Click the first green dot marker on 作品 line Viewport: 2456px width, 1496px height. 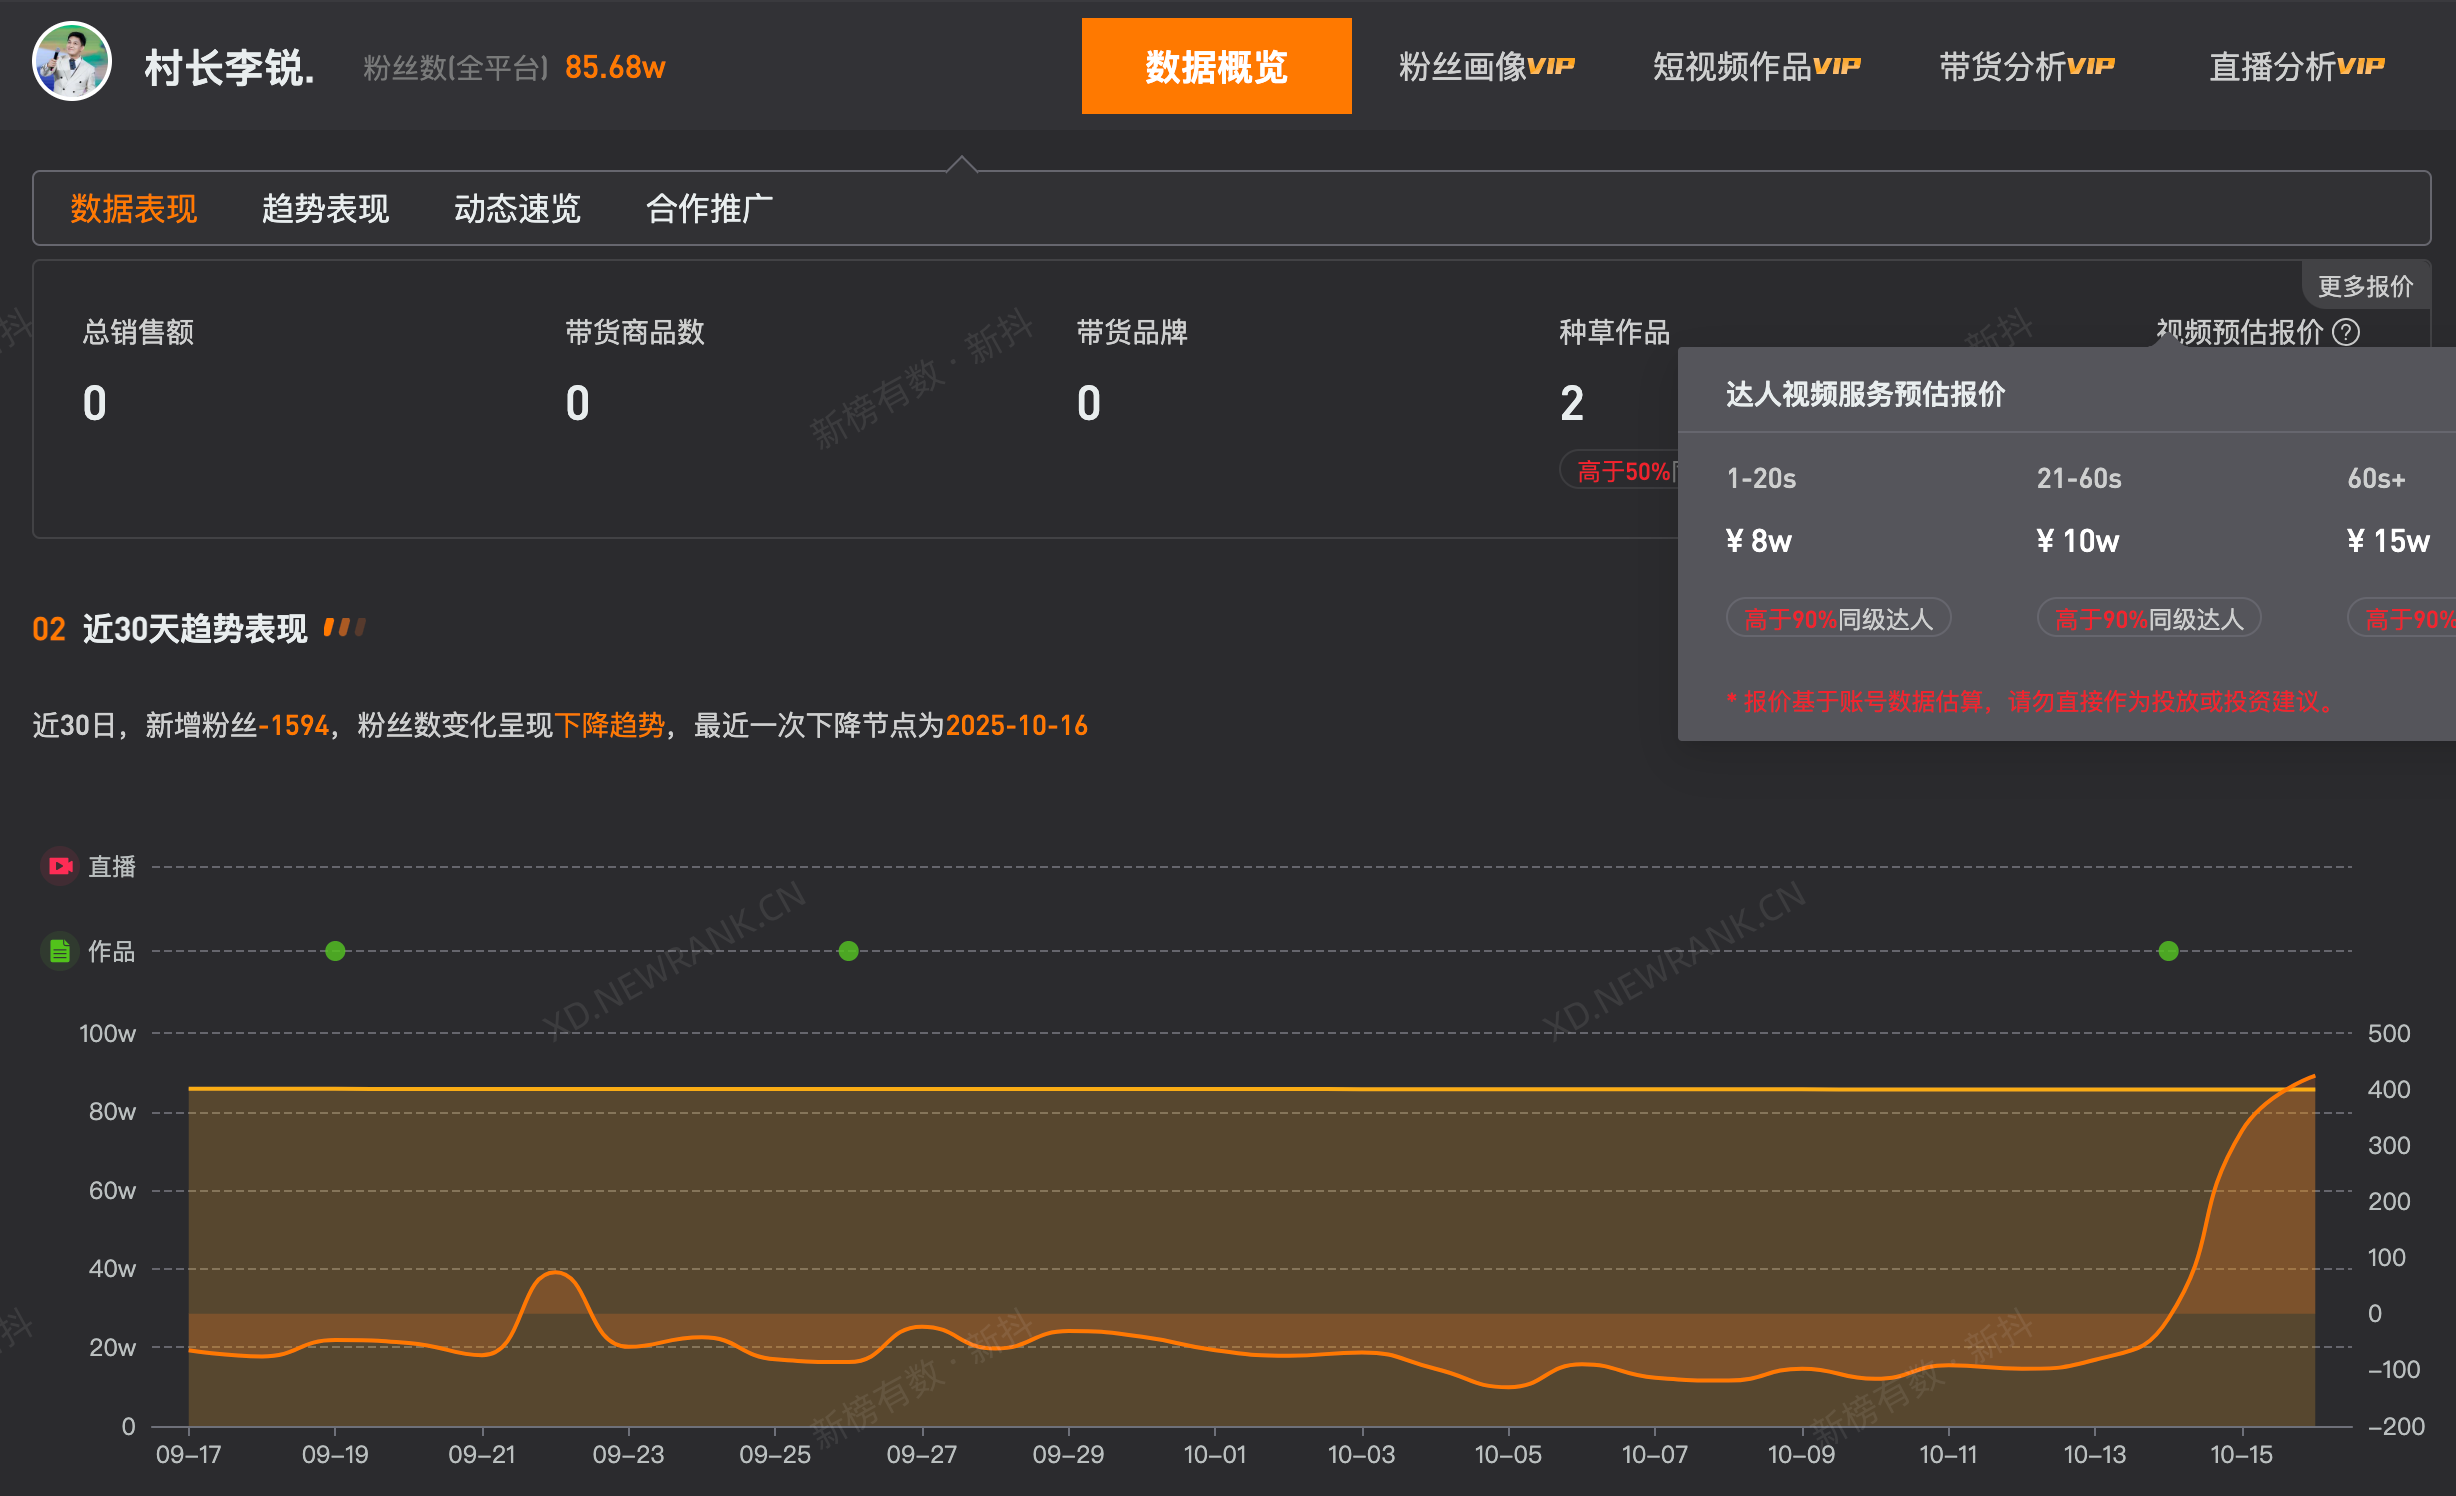click(x=335, y=951)
